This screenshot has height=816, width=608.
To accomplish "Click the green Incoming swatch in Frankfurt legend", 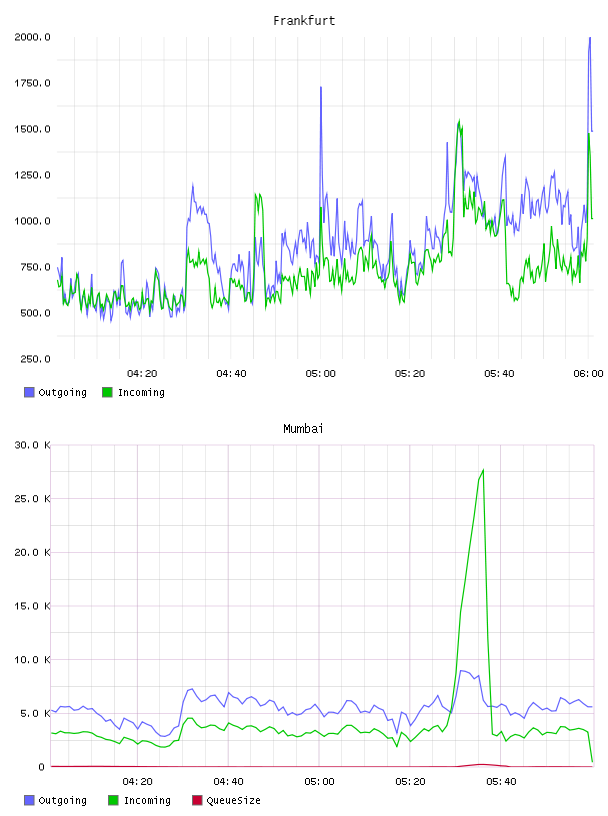I will coord(107,392).
